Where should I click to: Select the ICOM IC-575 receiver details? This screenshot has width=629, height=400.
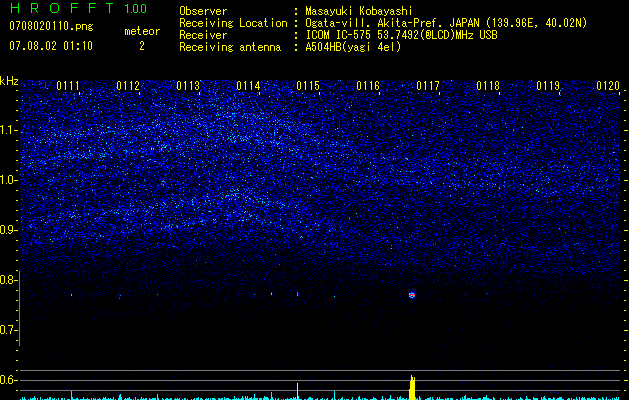click(x=401, y=35)
